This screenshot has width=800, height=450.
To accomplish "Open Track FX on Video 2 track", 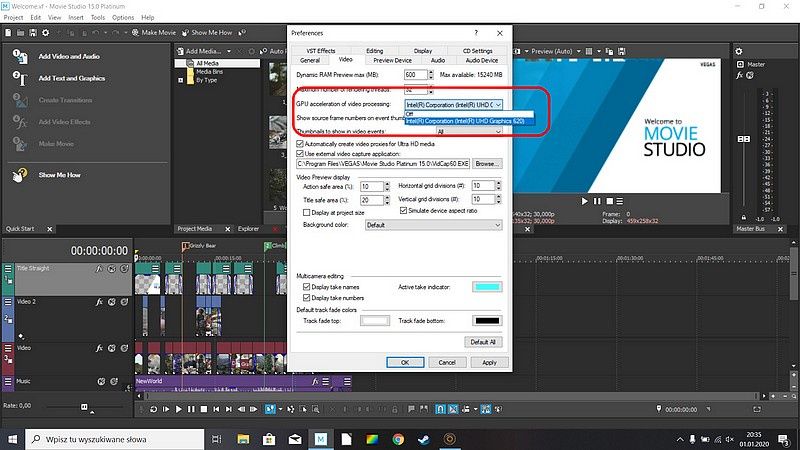I will point(99,302).
